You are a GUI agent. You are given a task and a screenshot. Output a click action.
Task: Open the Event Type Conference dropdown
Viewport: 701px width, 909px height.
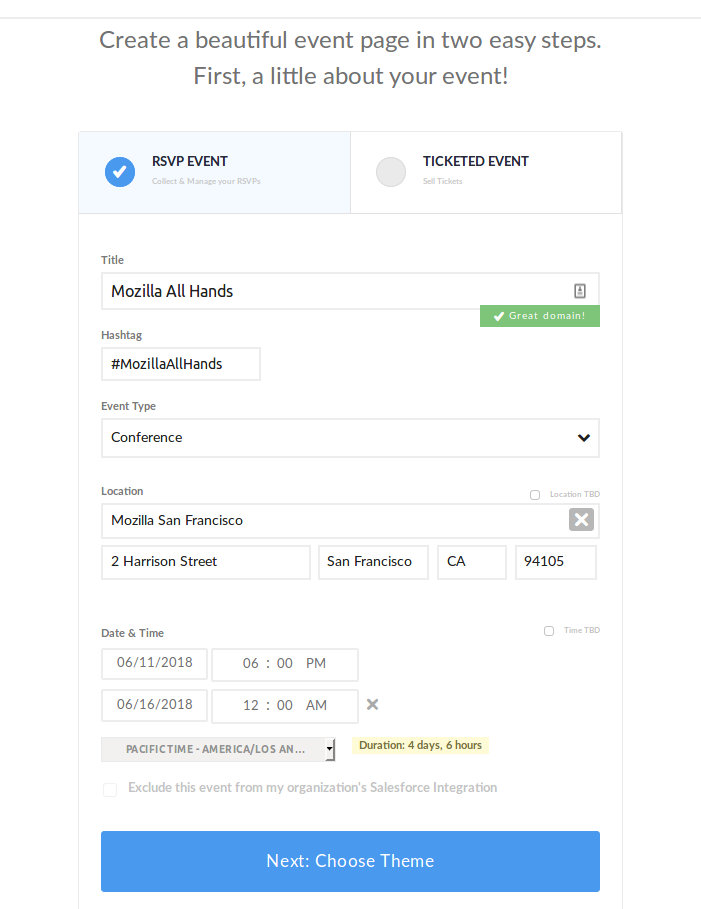click(350, 438)
